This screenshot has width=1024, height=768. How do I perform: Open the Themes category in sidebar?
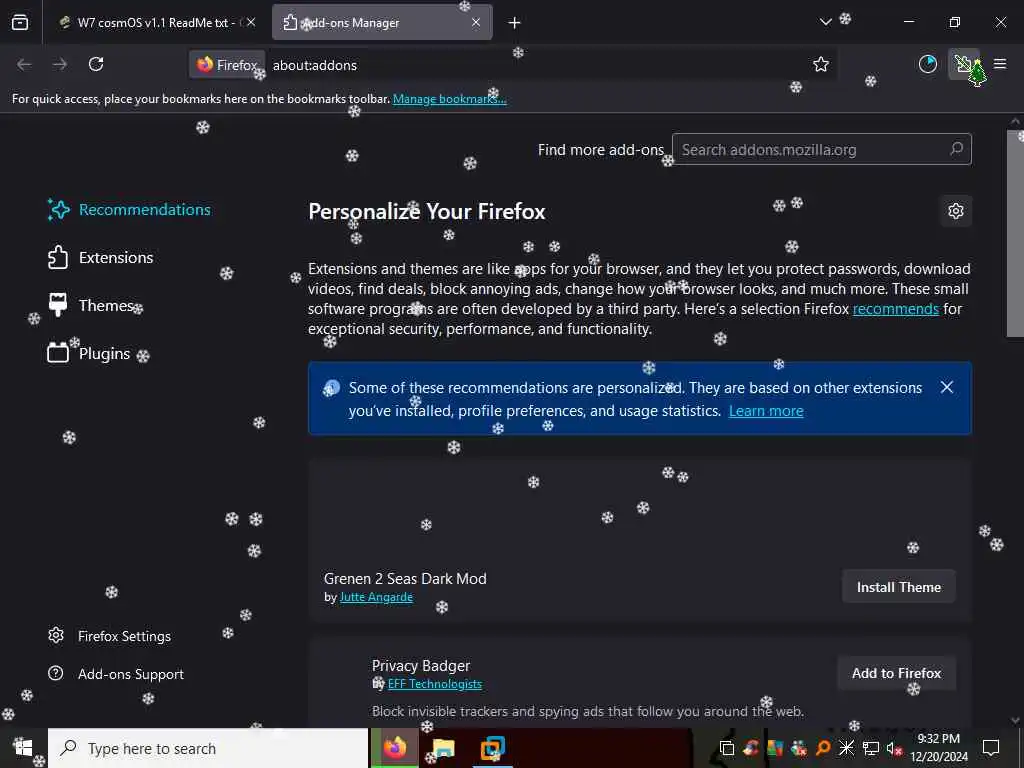click(91, 305)
